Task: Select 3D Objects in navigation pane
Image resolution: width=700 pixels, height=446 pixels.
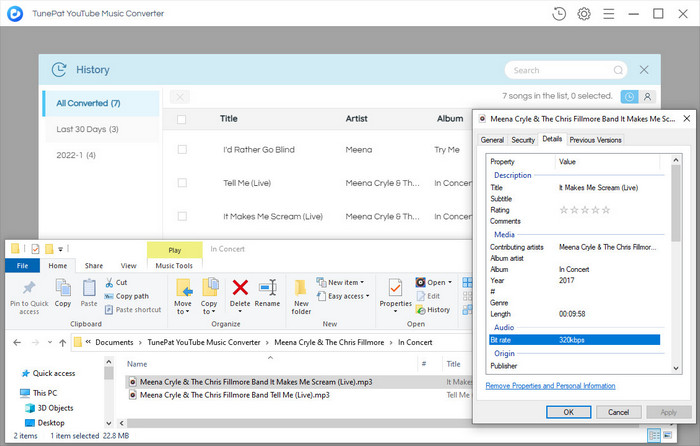Action: point(50,408)
